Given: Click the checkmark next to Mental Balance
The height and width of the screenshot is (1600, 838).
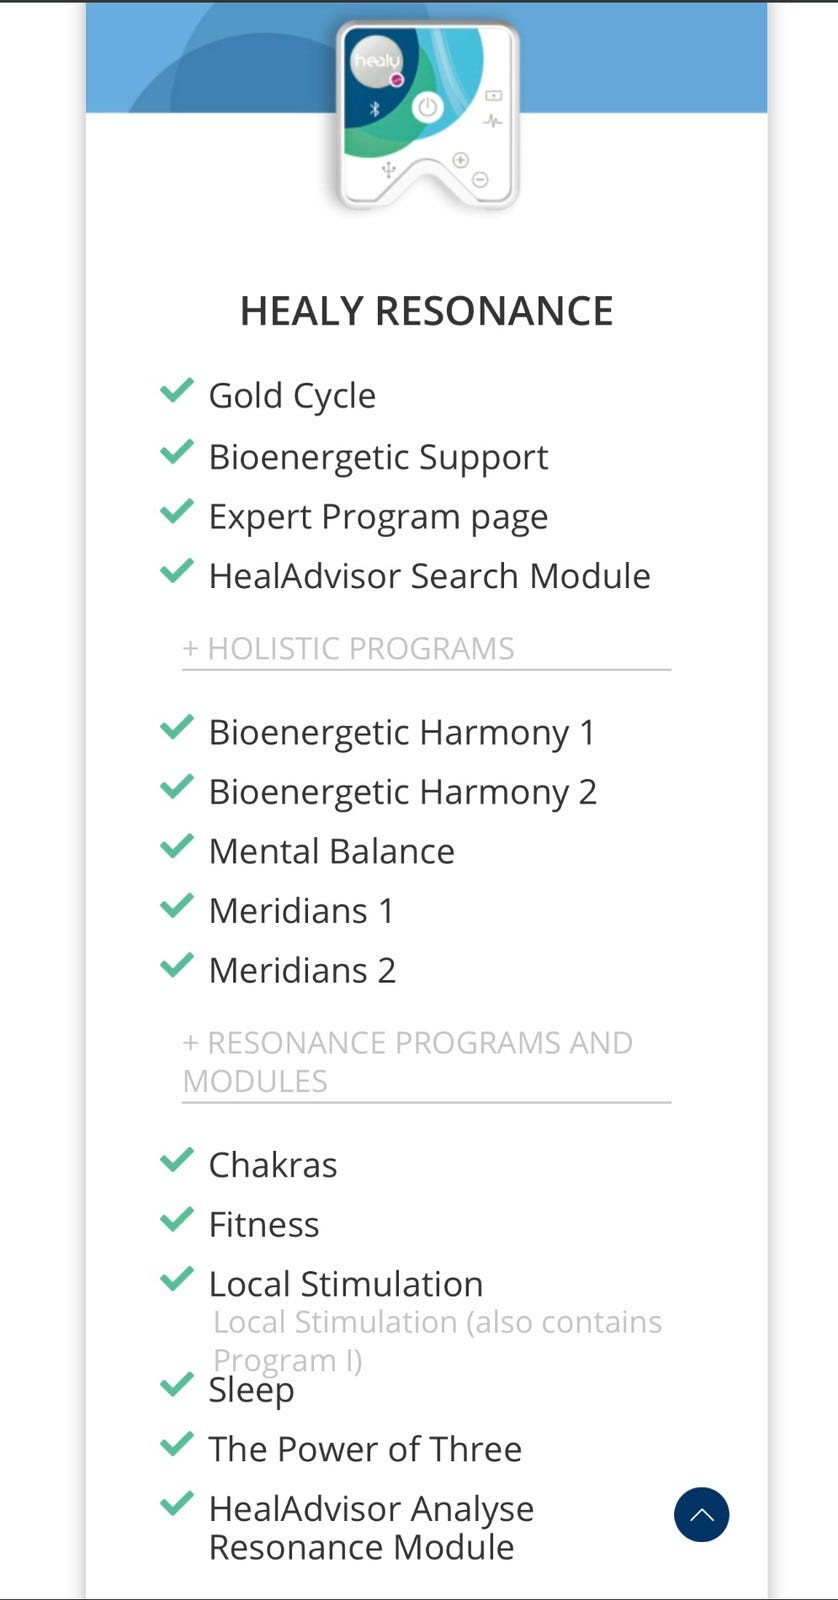Looking at the screenshot, I should coord(177,847).
